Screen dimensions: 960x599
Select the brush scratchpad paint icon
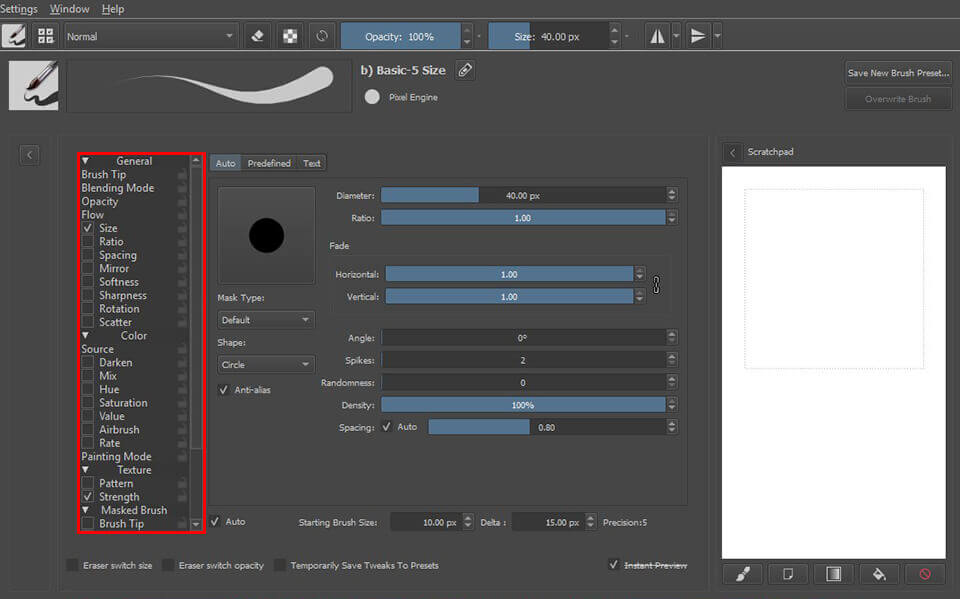tap(743, 573)
